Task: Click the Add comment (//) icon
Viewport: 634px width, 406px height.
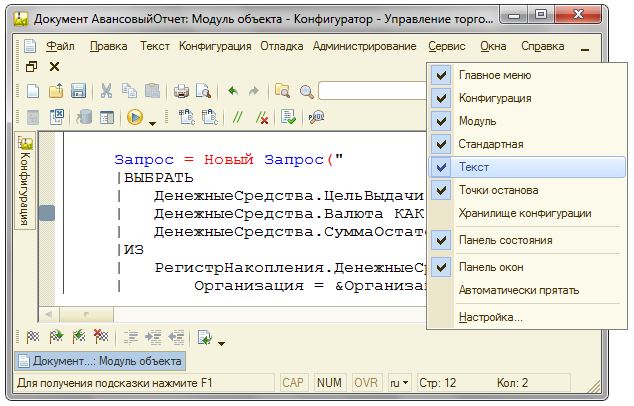Action: tap(238, 118)
